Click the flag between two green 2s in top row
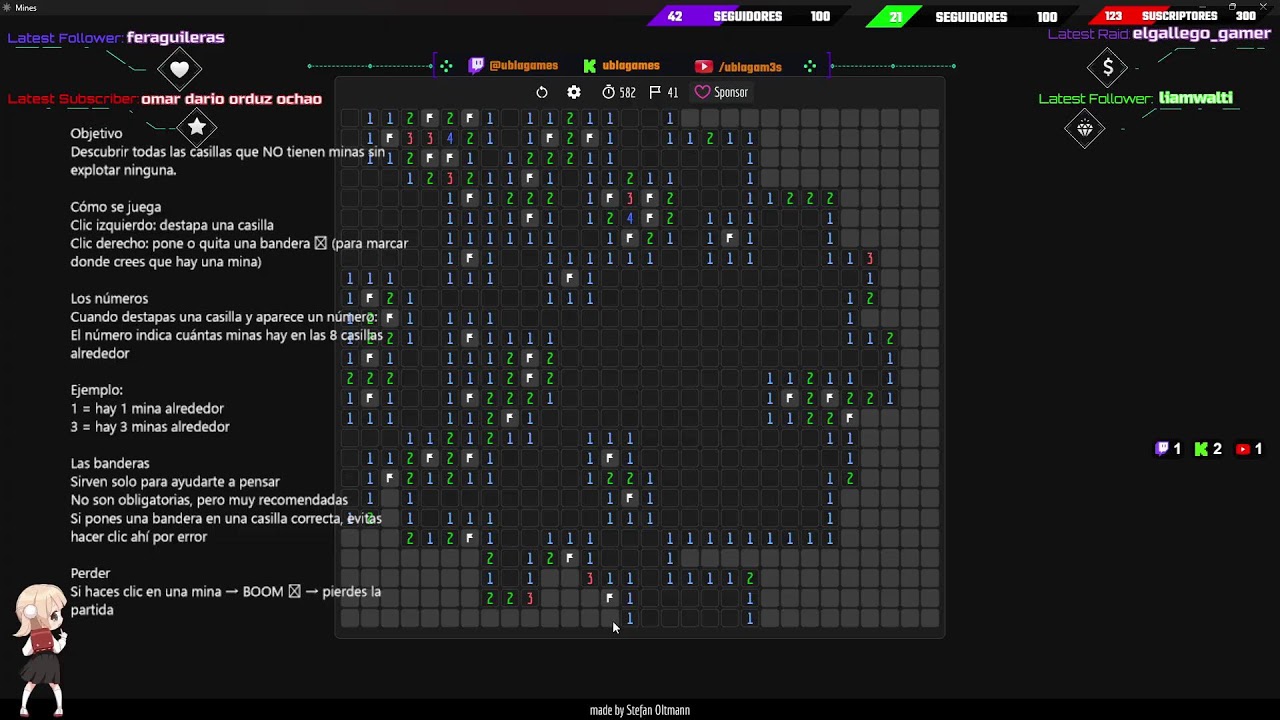 [430, 118]
